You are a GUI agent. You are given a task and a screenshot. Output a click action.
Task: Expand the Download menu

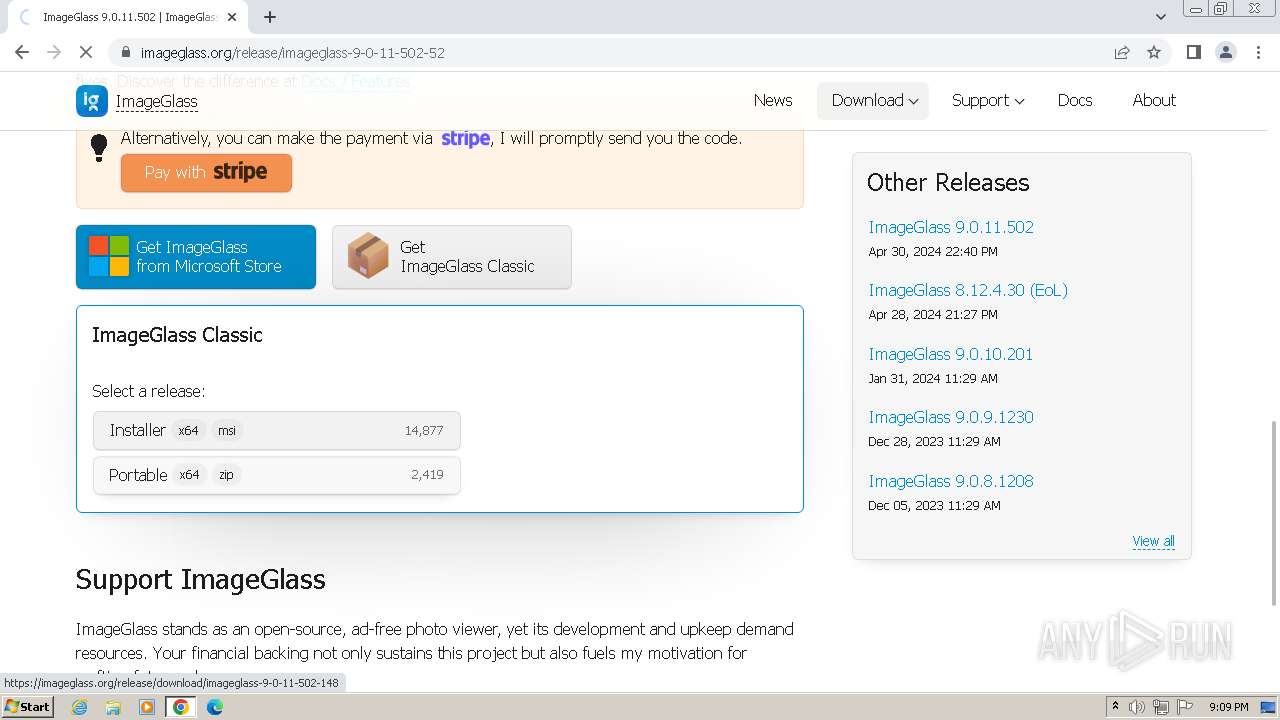(x=873, y=100)
